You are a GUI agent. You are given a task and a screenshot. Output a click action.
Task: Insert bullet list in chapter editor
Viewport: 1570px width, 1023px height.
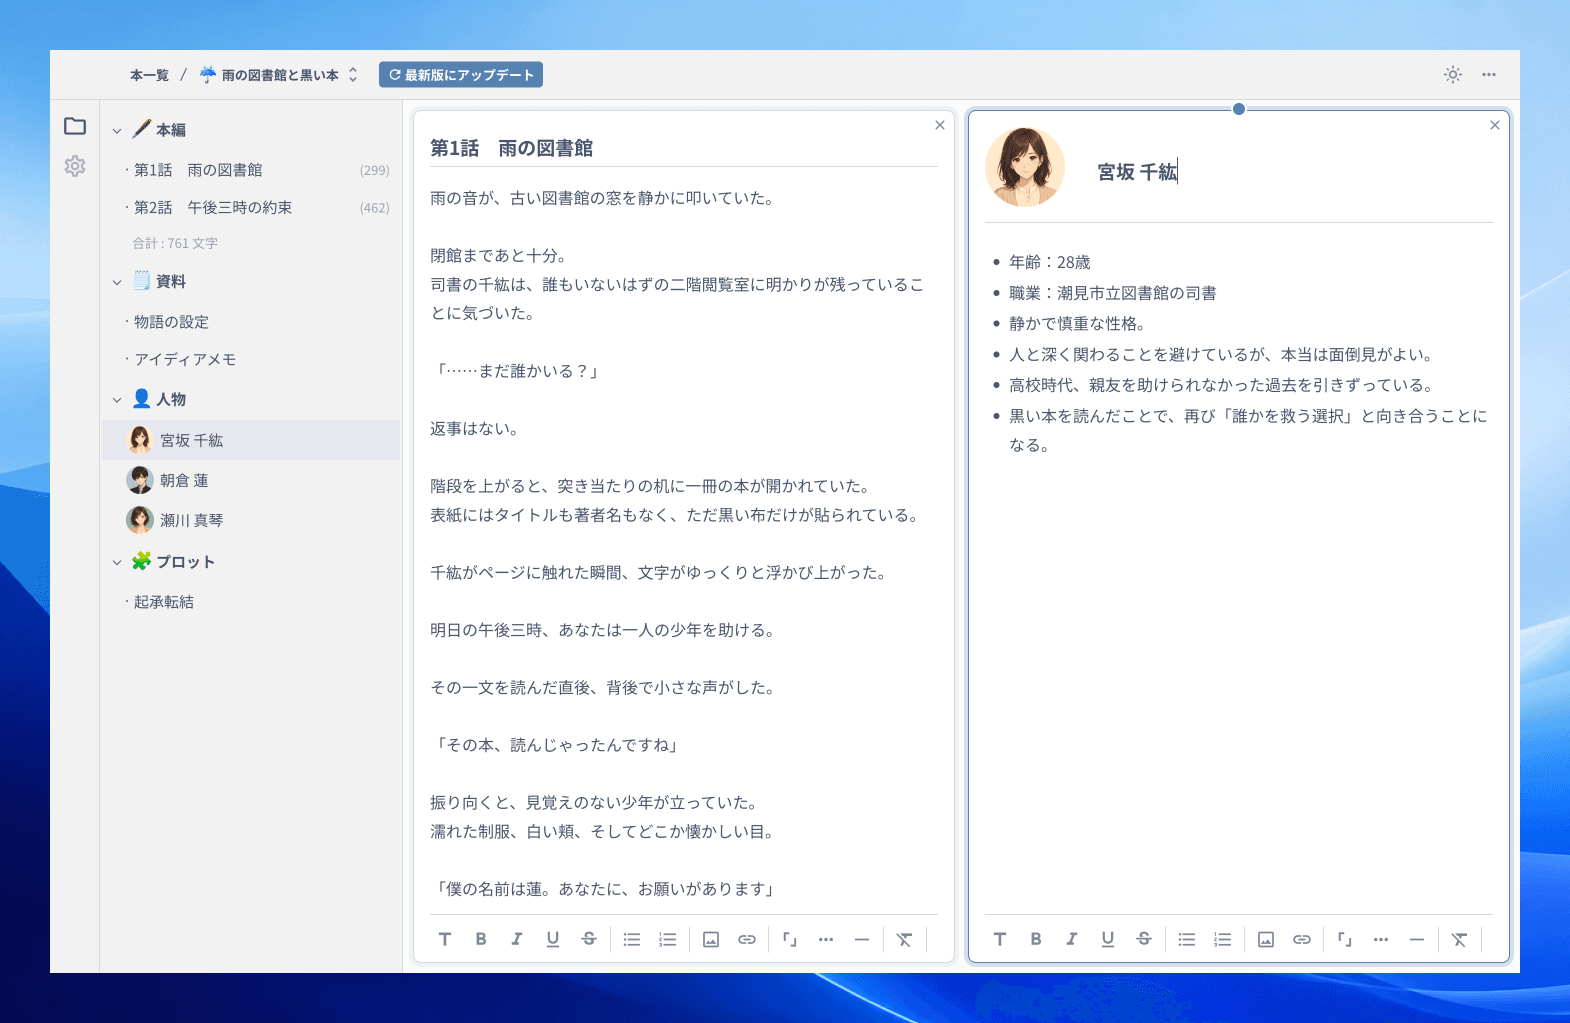click(632, 939)
